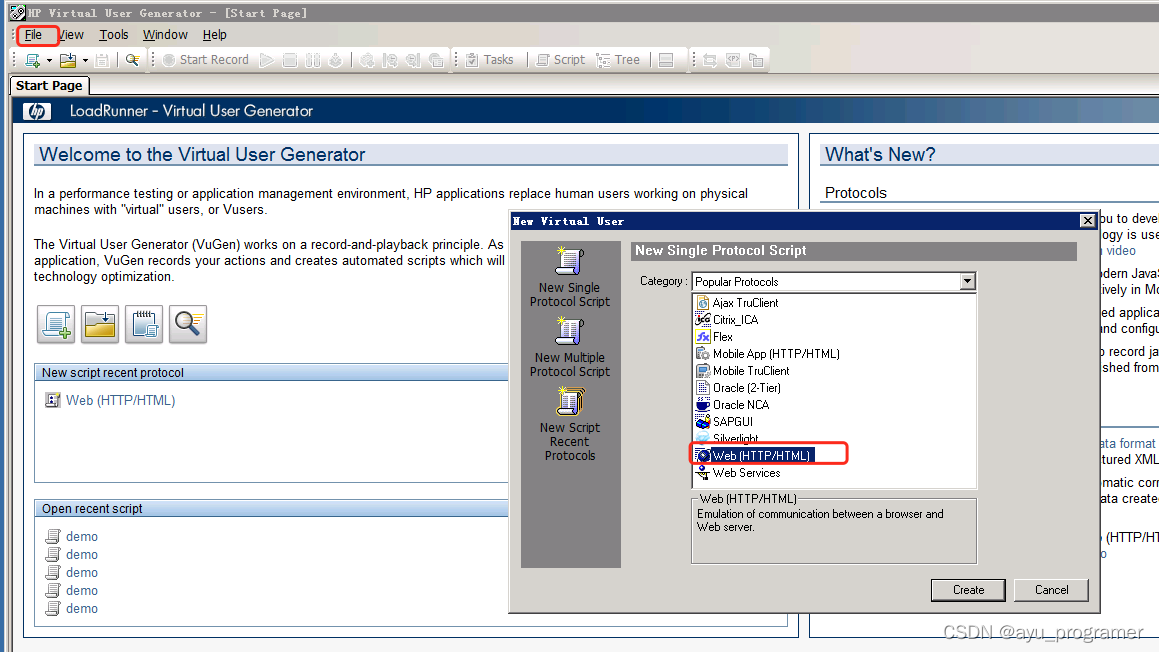Screen dimensions: 1159x652
Task: Click the last icon on the toolbar
Action: pyautogui.click(x=755, y=60)
